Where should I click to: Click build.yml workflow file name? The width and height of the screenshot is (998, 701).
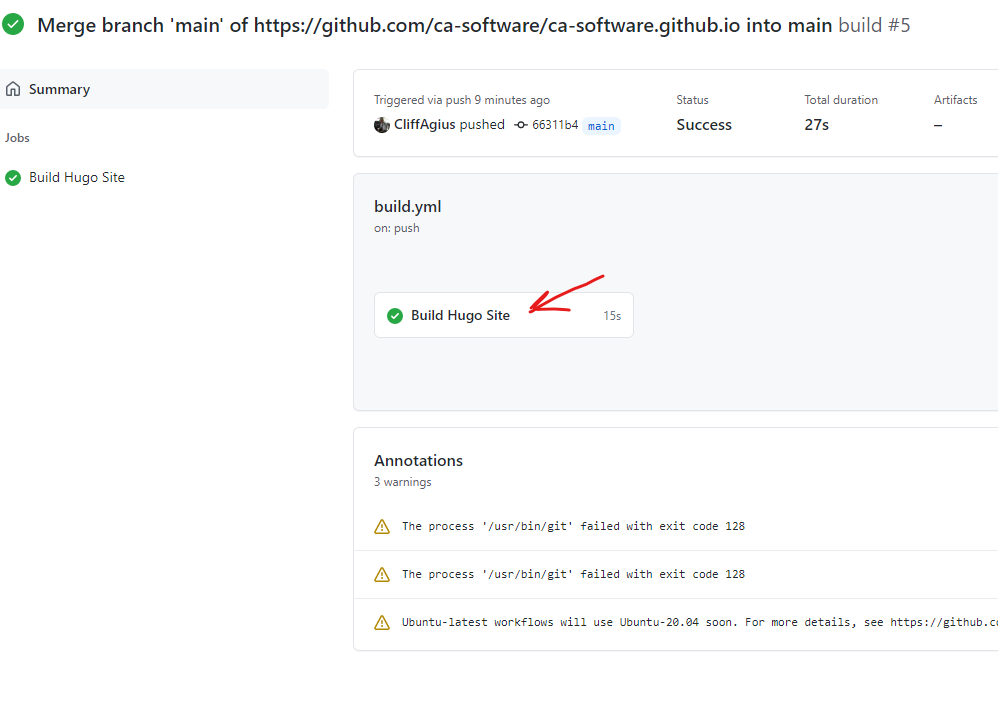(x=407, y=207)
